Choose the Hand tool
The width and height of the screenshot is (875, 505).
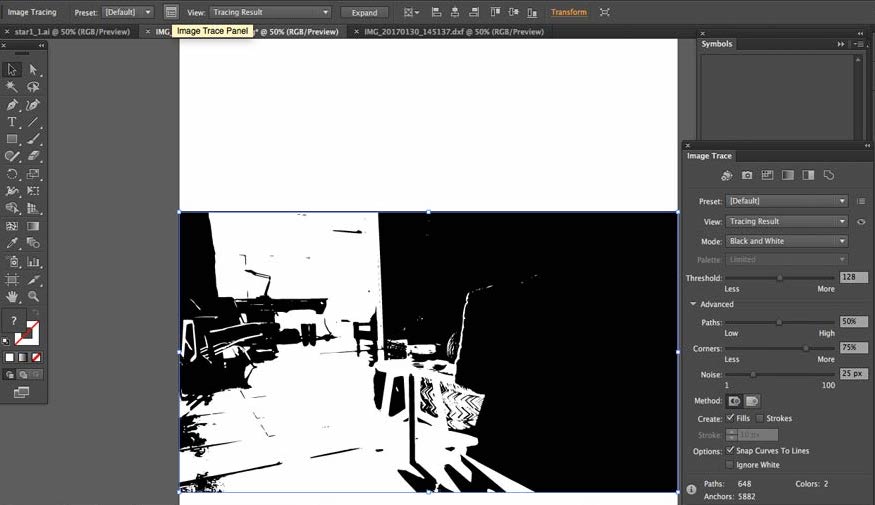[x=12, y=296]
